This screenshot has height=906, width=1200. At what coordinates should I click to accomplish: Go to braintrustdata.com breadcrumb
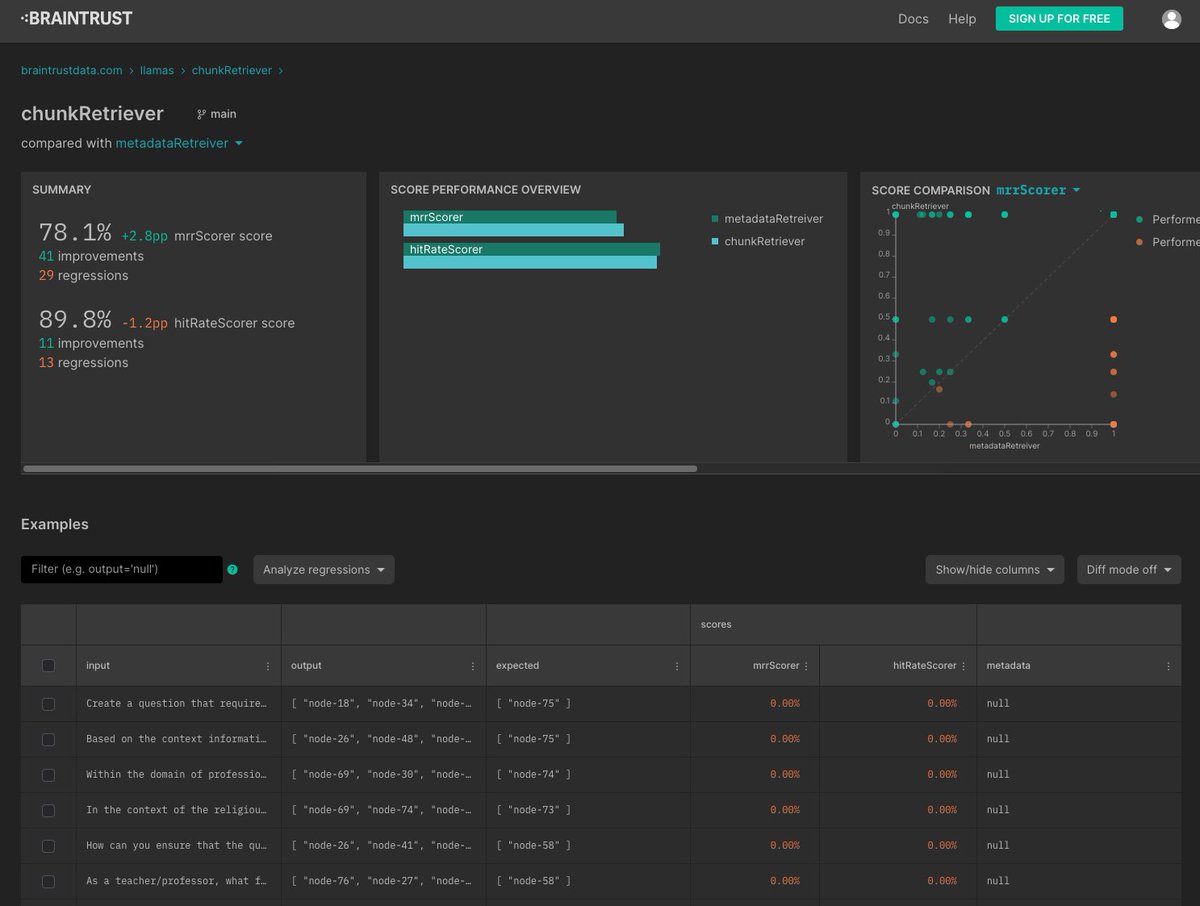(72, 71)
